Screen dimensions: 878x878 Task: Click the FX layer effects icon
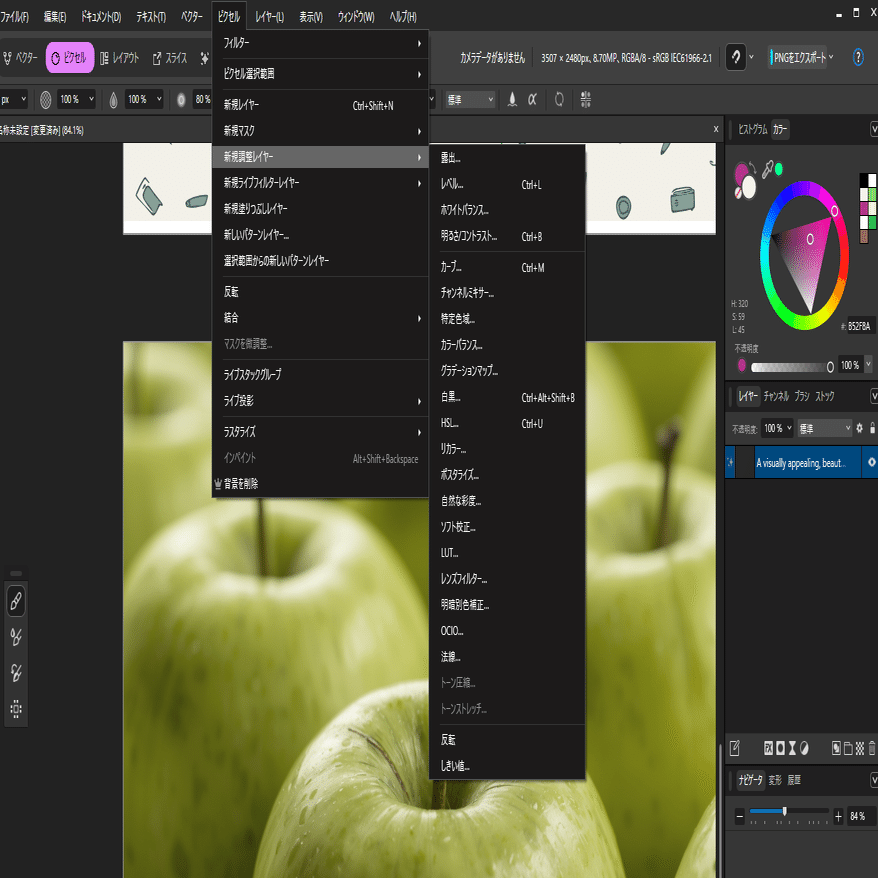coord(768,748)
